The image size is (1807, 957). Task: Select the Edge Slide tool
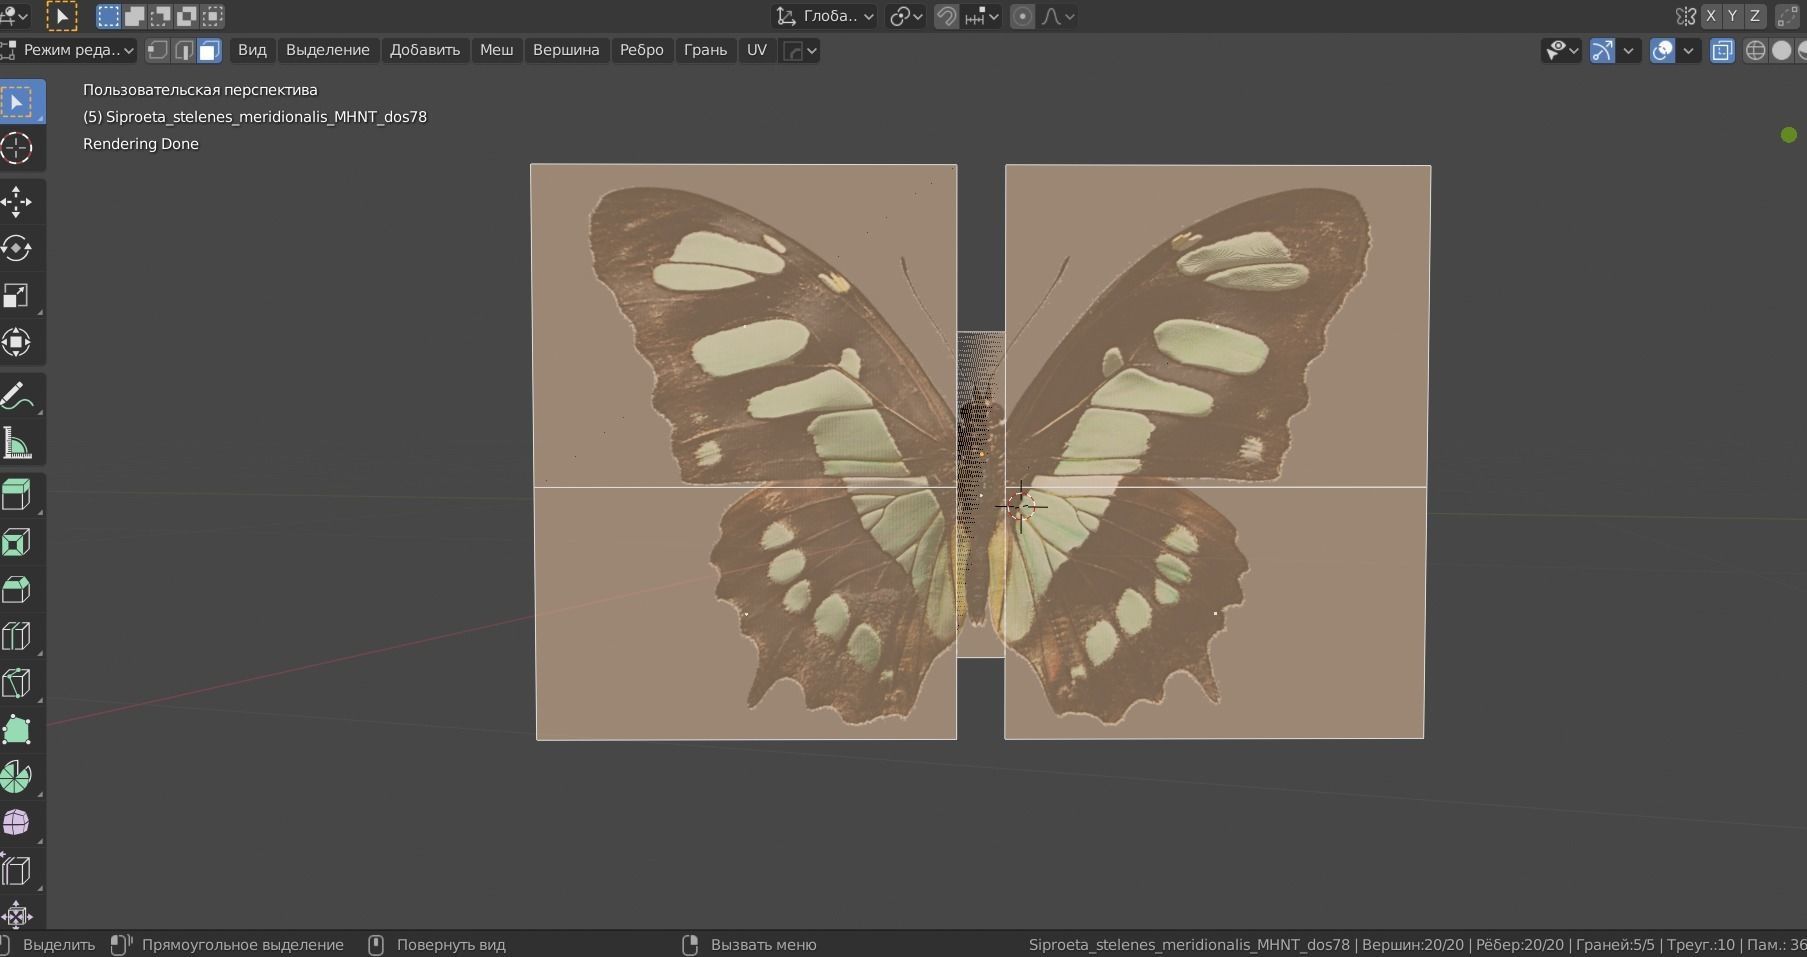tap(17, 870)
